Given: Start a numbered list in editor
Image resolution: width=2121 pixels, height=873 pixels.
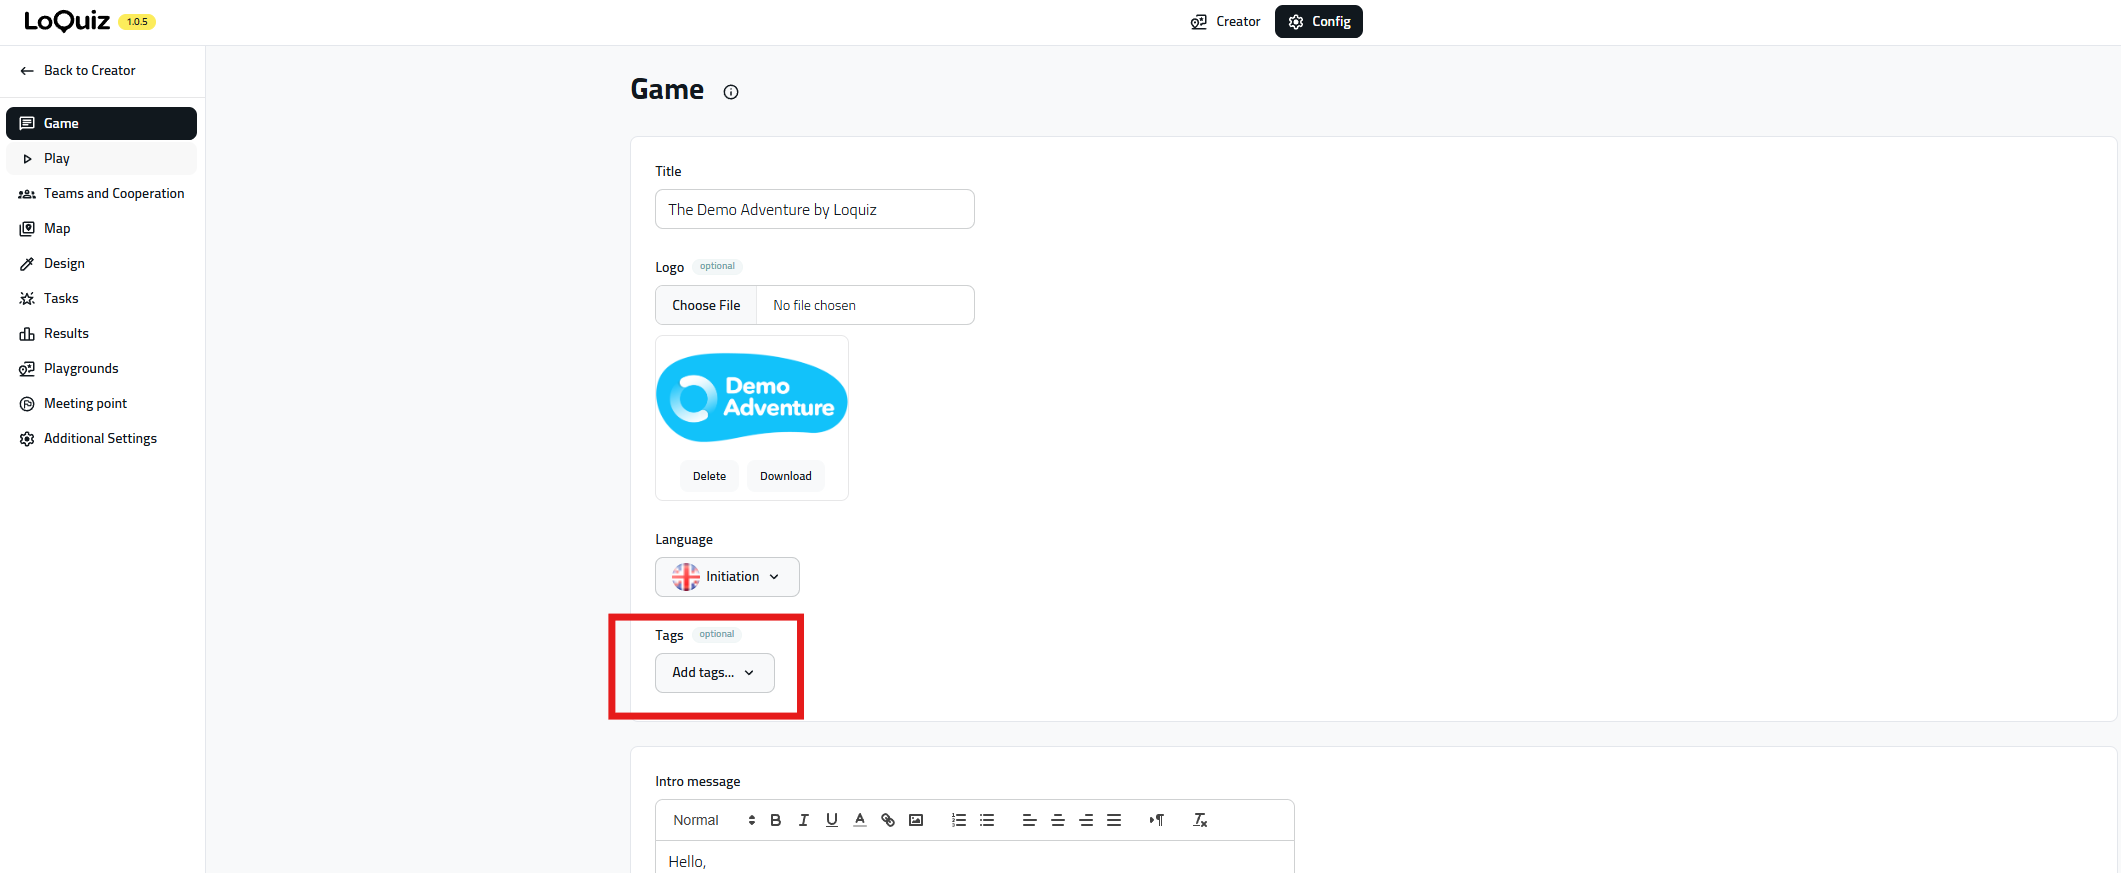Looking at the screenshot, I should [958, 820].
